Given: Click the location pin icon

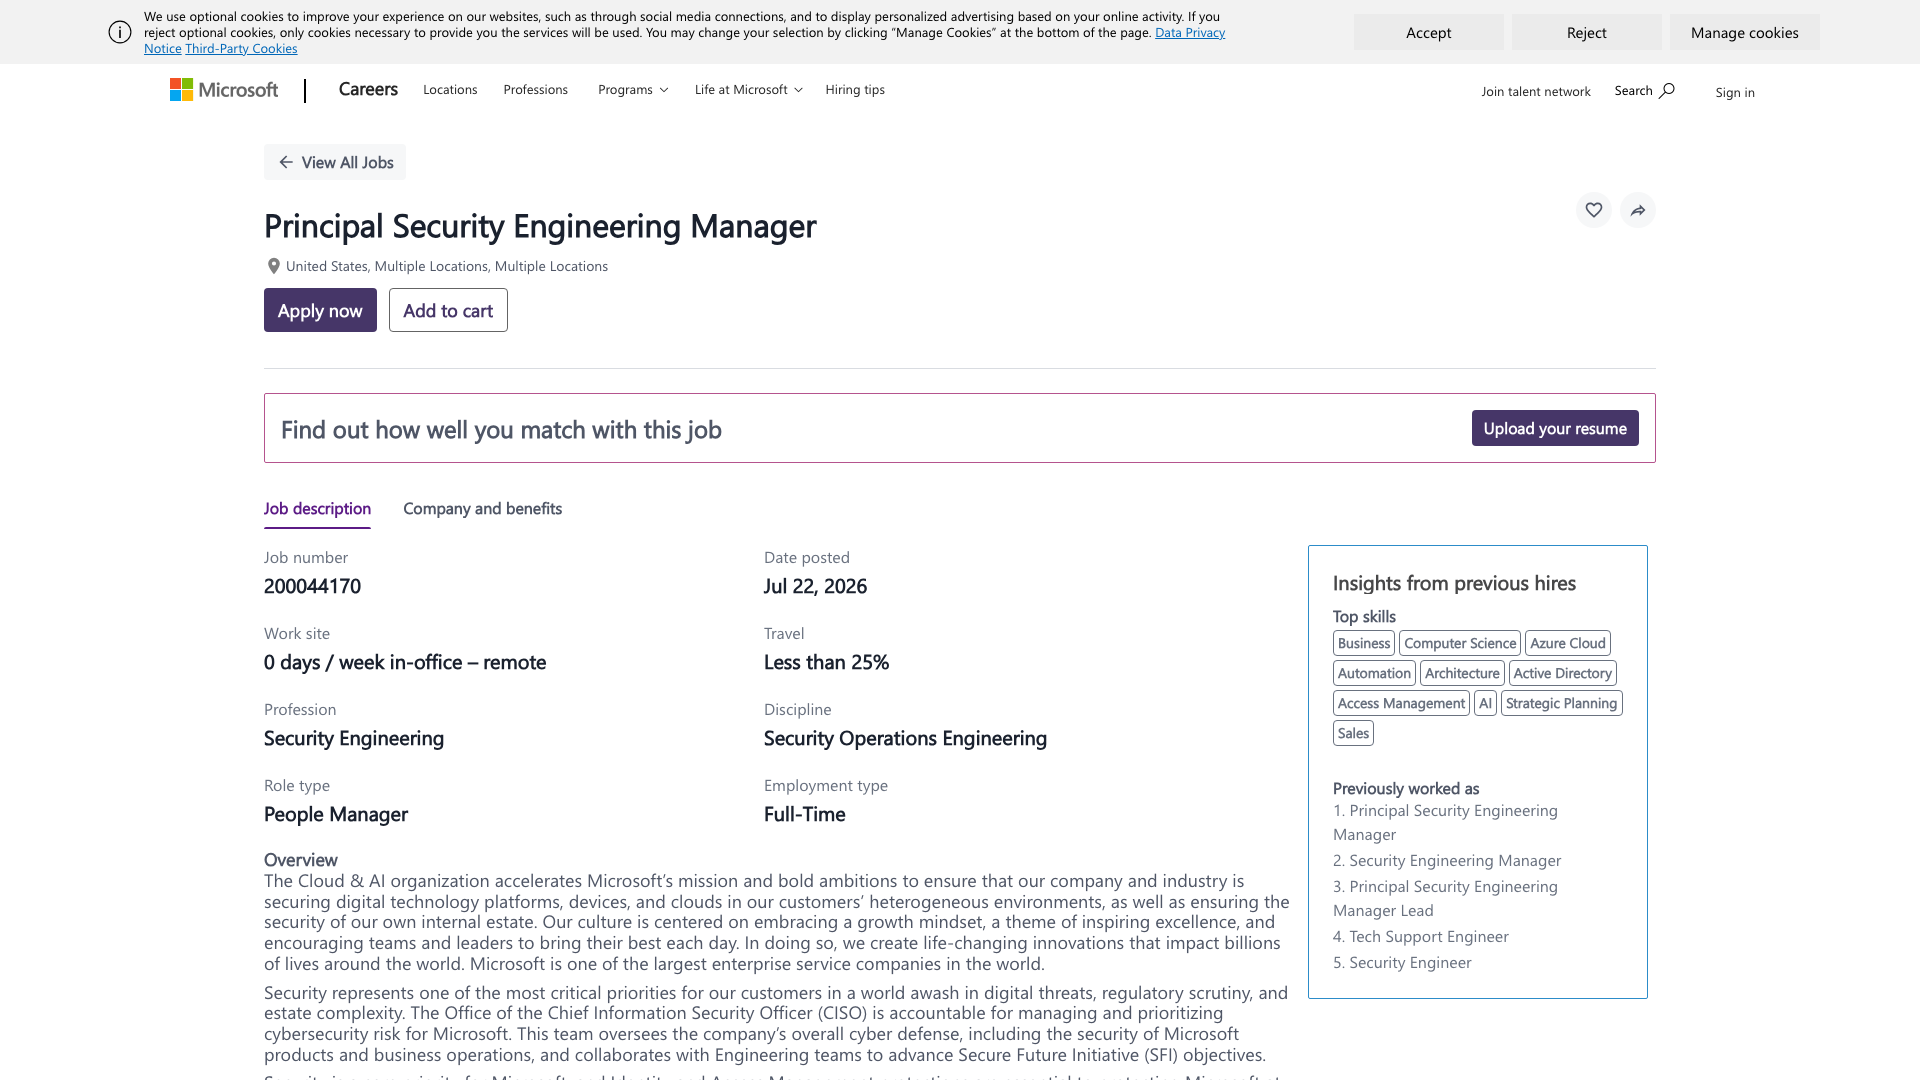Looking at the screenshot, I should pyautogui.click(x=273, y=266).
